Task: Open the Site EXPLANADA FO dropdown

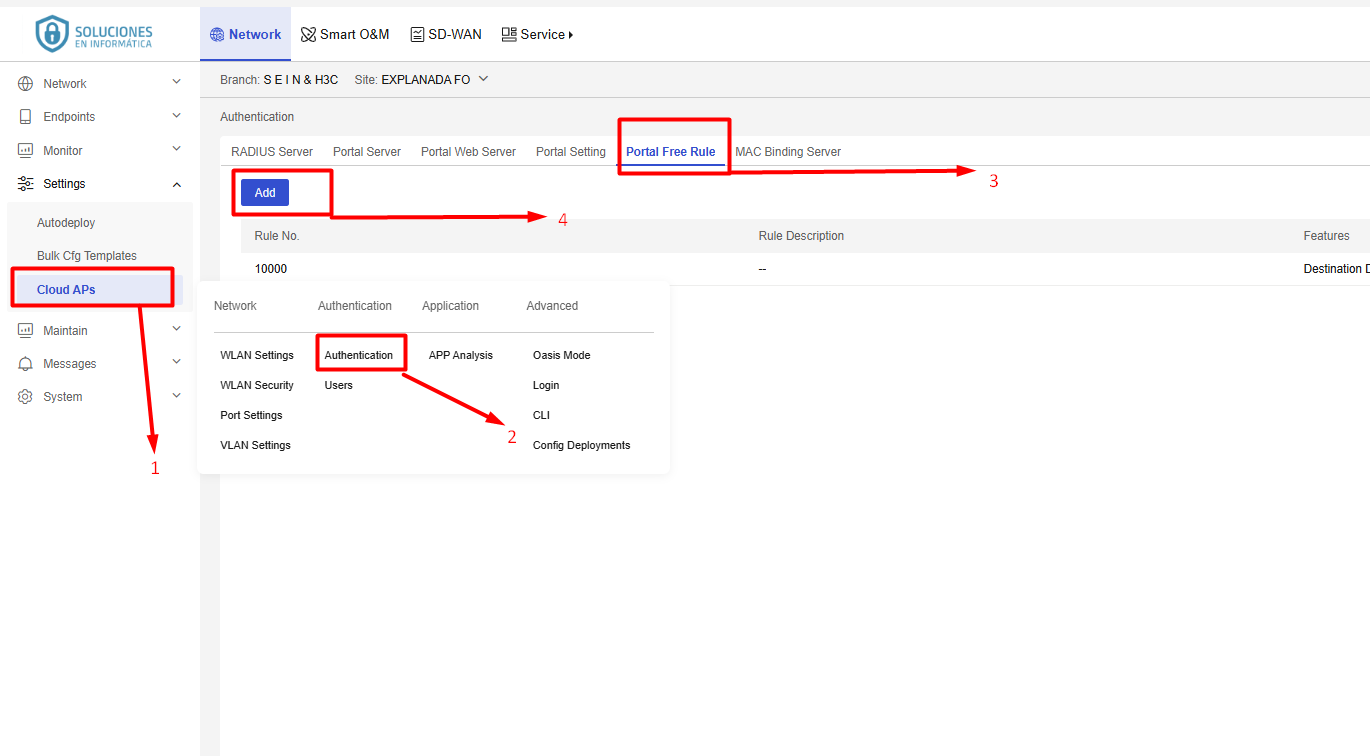Action: pyautogui.click(x=483, y=79)
